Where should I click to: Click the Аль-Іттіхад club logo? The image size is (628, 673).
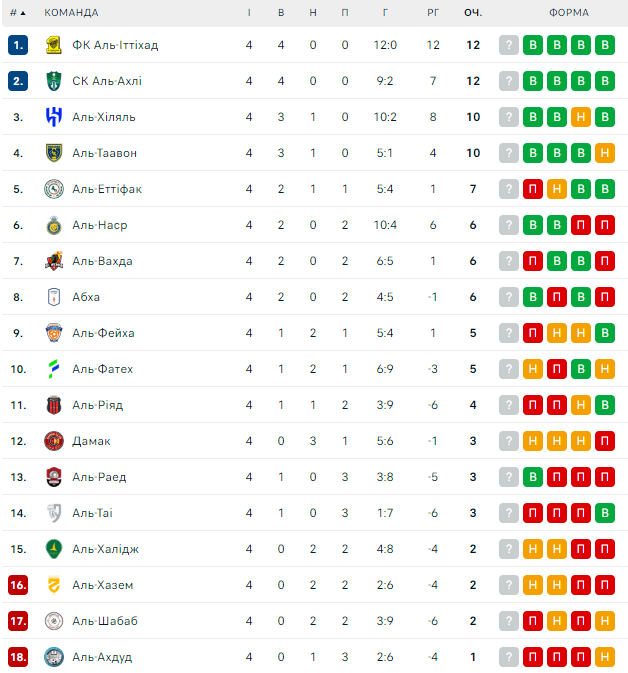click(x=54, y=45)
